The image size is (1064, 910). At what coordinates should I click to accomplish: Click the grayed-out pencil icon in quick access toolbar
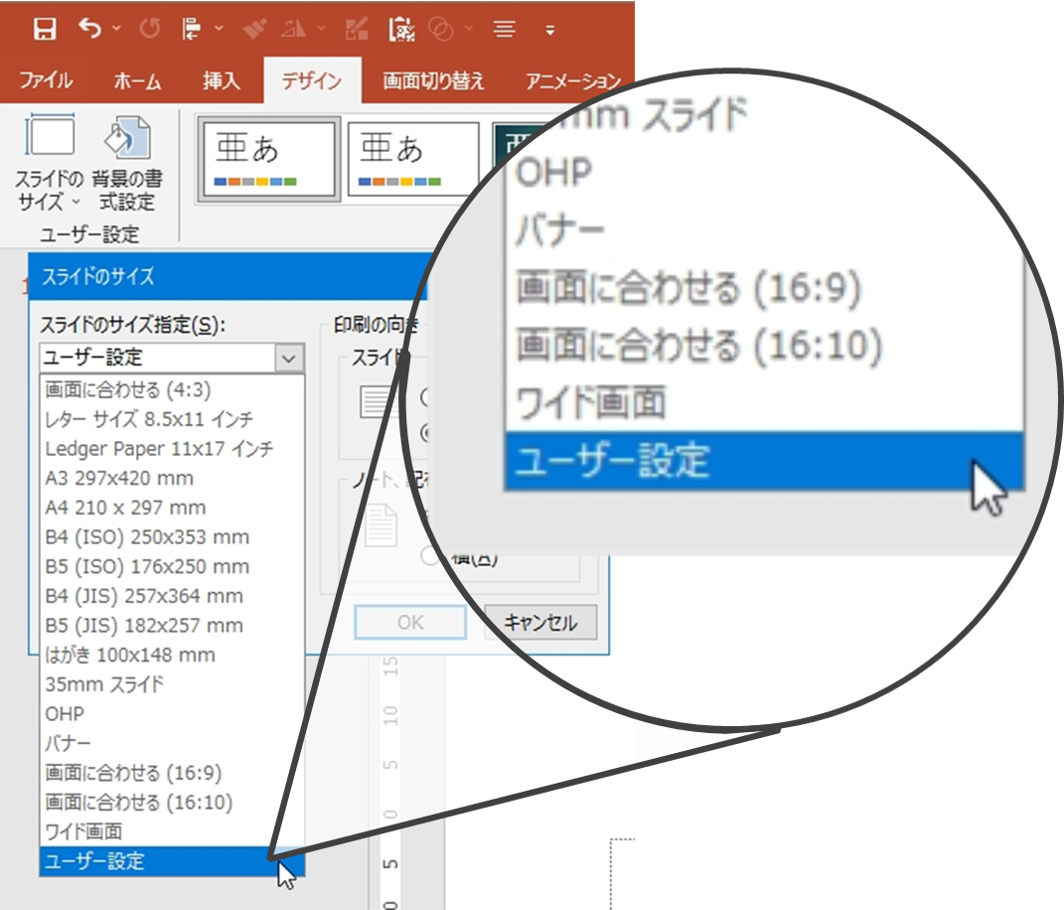356,29
